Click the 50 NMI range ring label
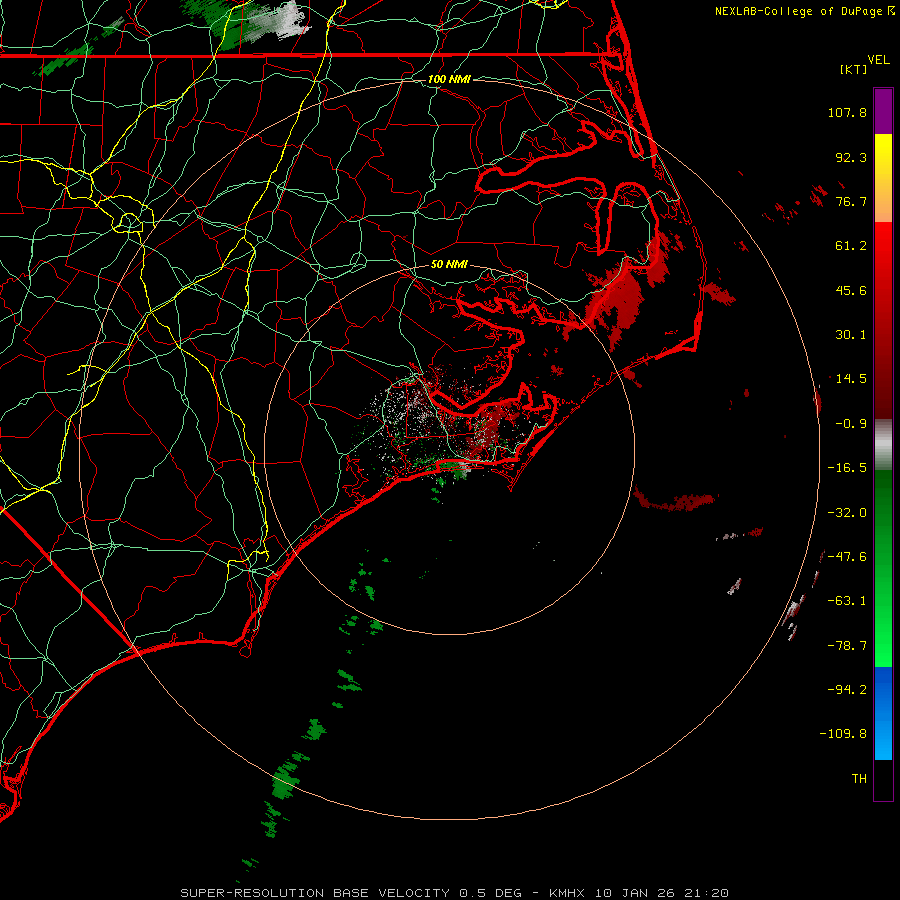This screenshot has width=900, height=900. [449, 264]
